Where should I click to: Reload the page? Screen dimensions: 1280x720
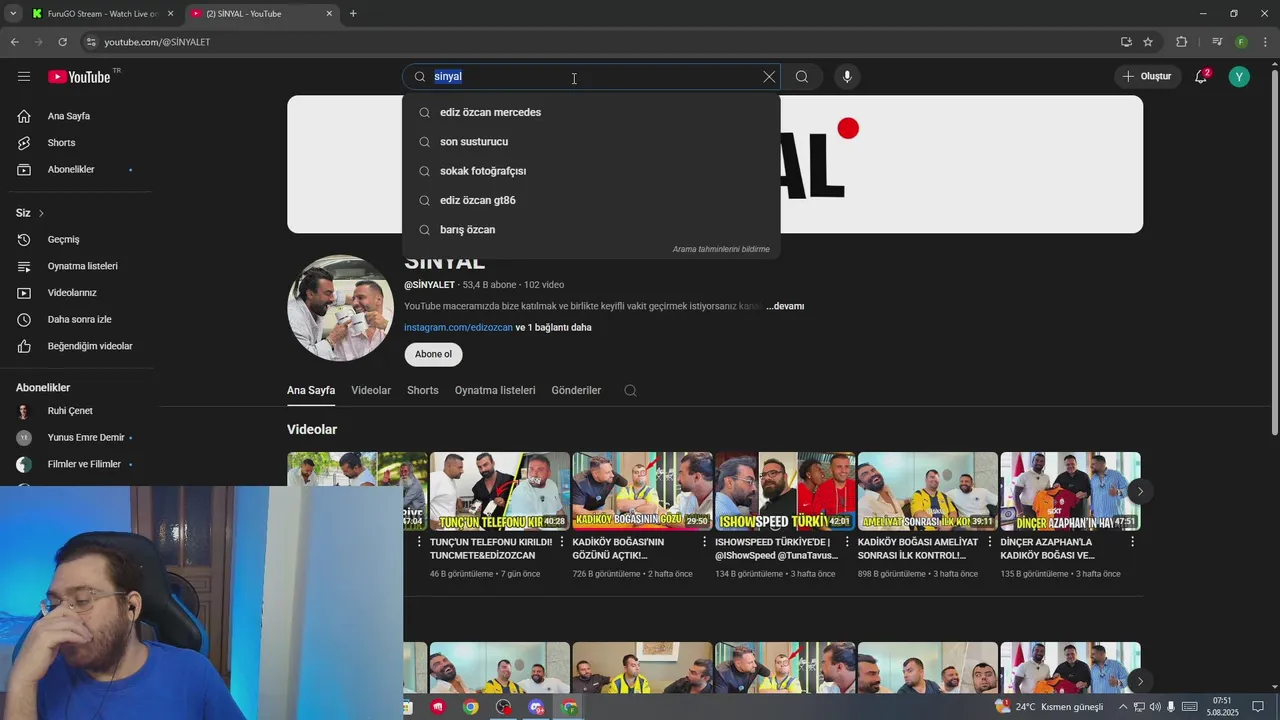point(62,42)
